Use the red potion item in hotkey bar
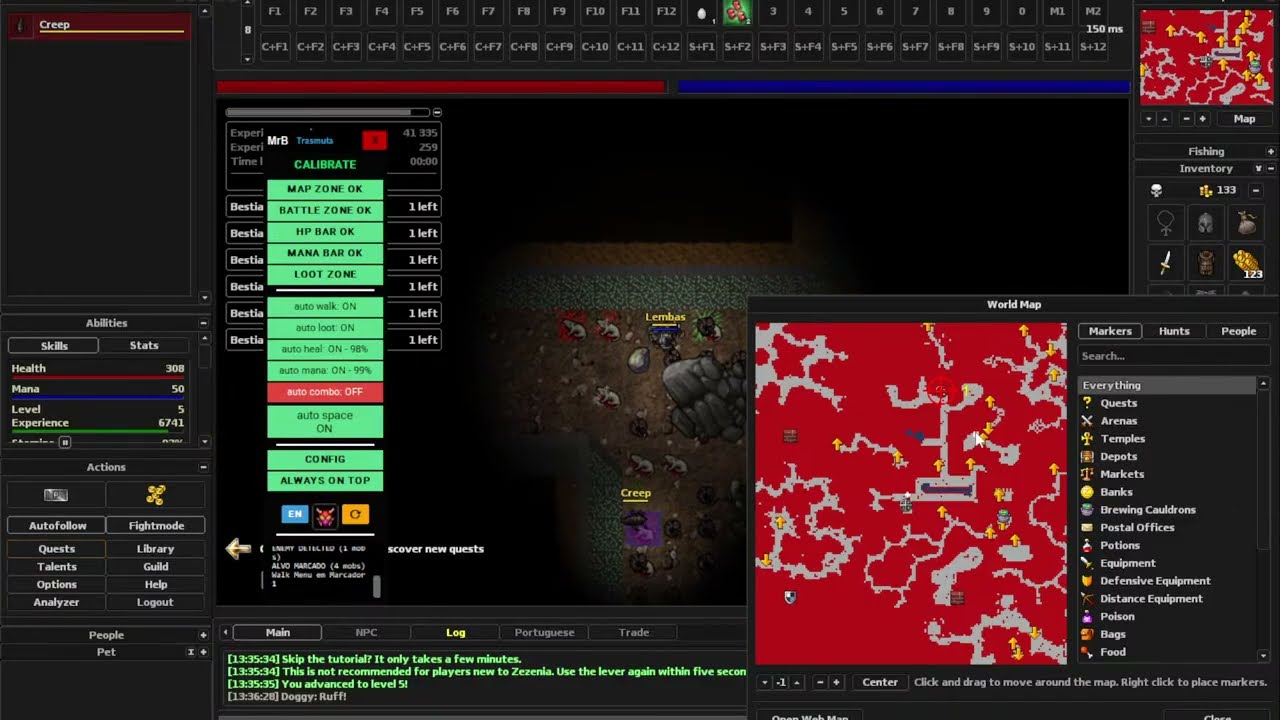Screen dimensions: 1280x720 point(737,13)
